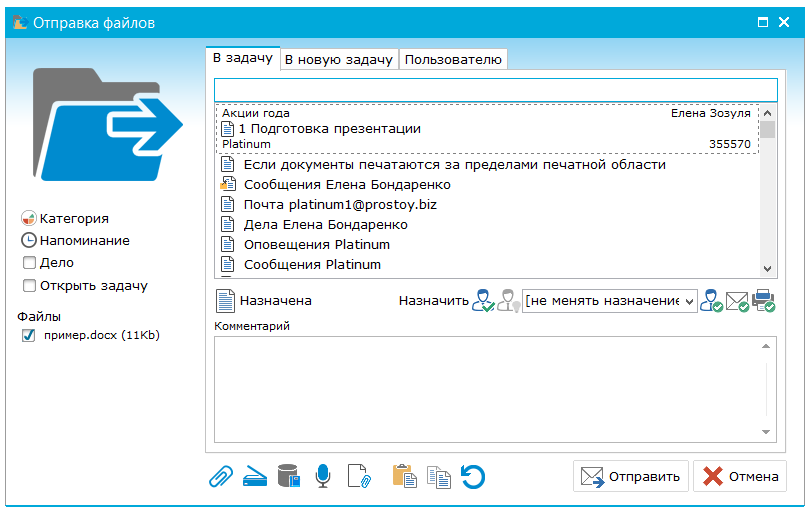Viewport: 810px width, 514px height.
Task: Click the 'Назначена' status document icon
Action: coord(225,301)
